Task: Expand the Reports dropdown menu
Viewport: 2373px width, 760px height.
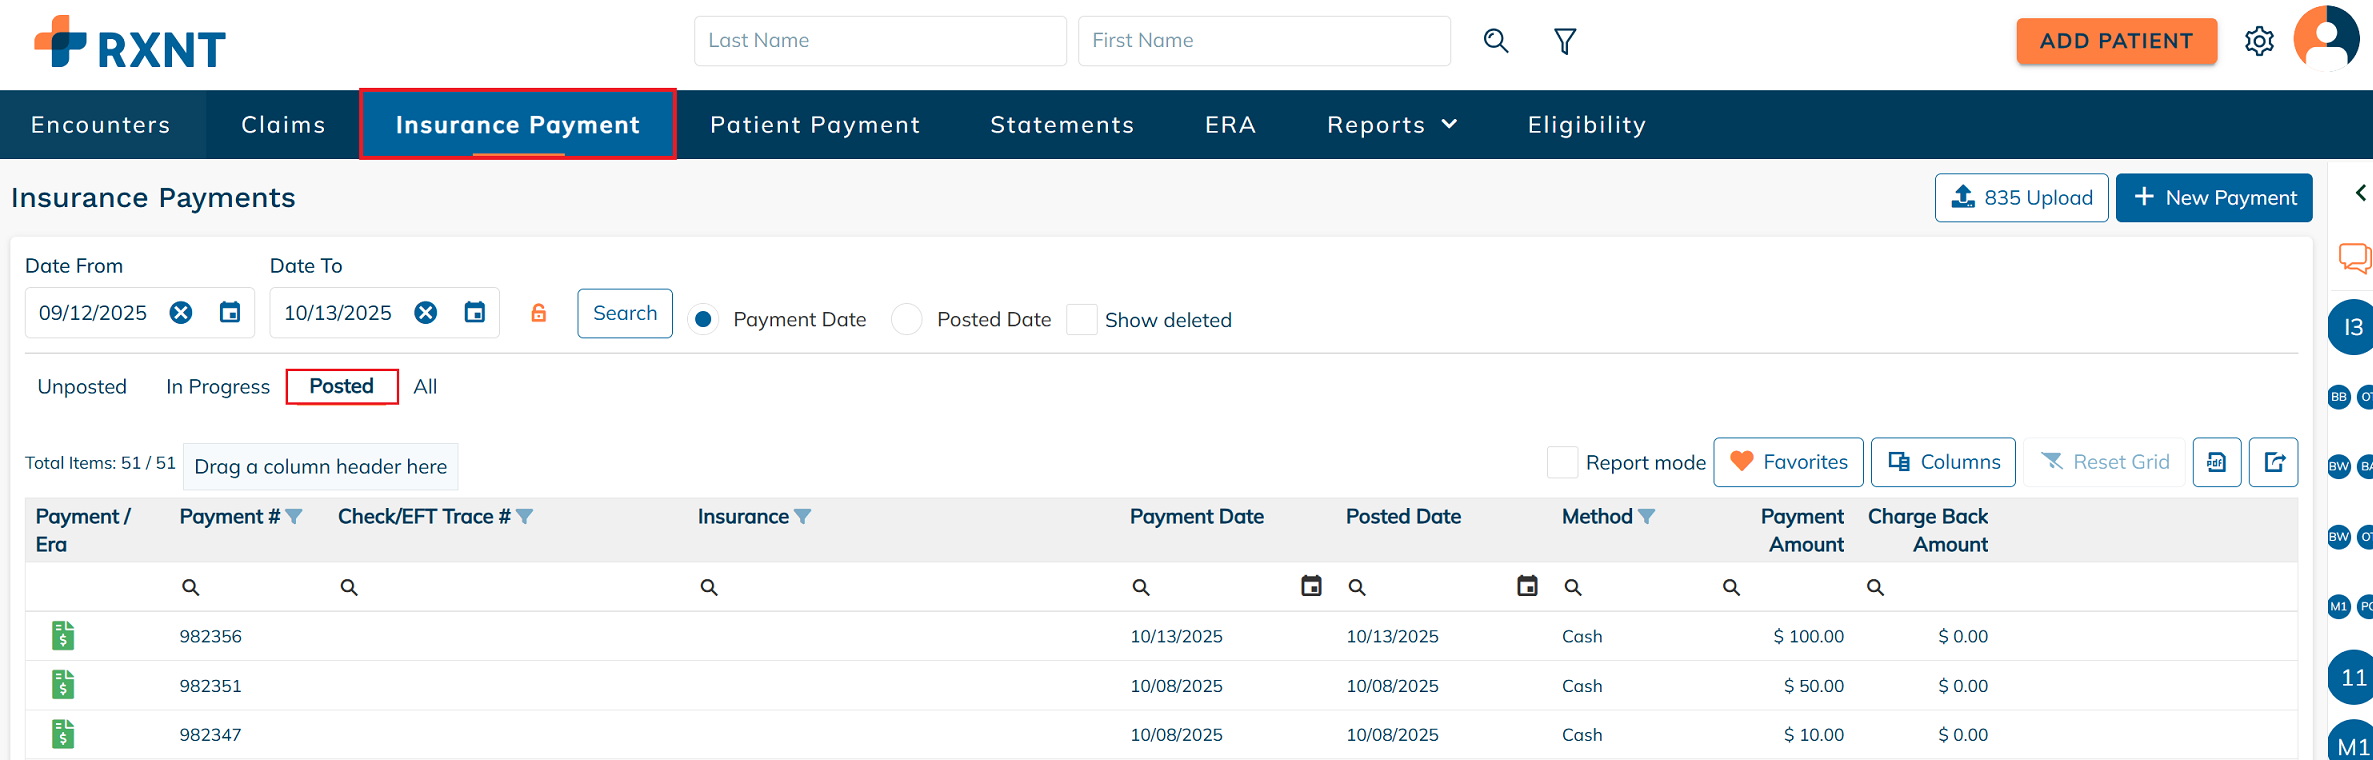Action: (1391, 125)
